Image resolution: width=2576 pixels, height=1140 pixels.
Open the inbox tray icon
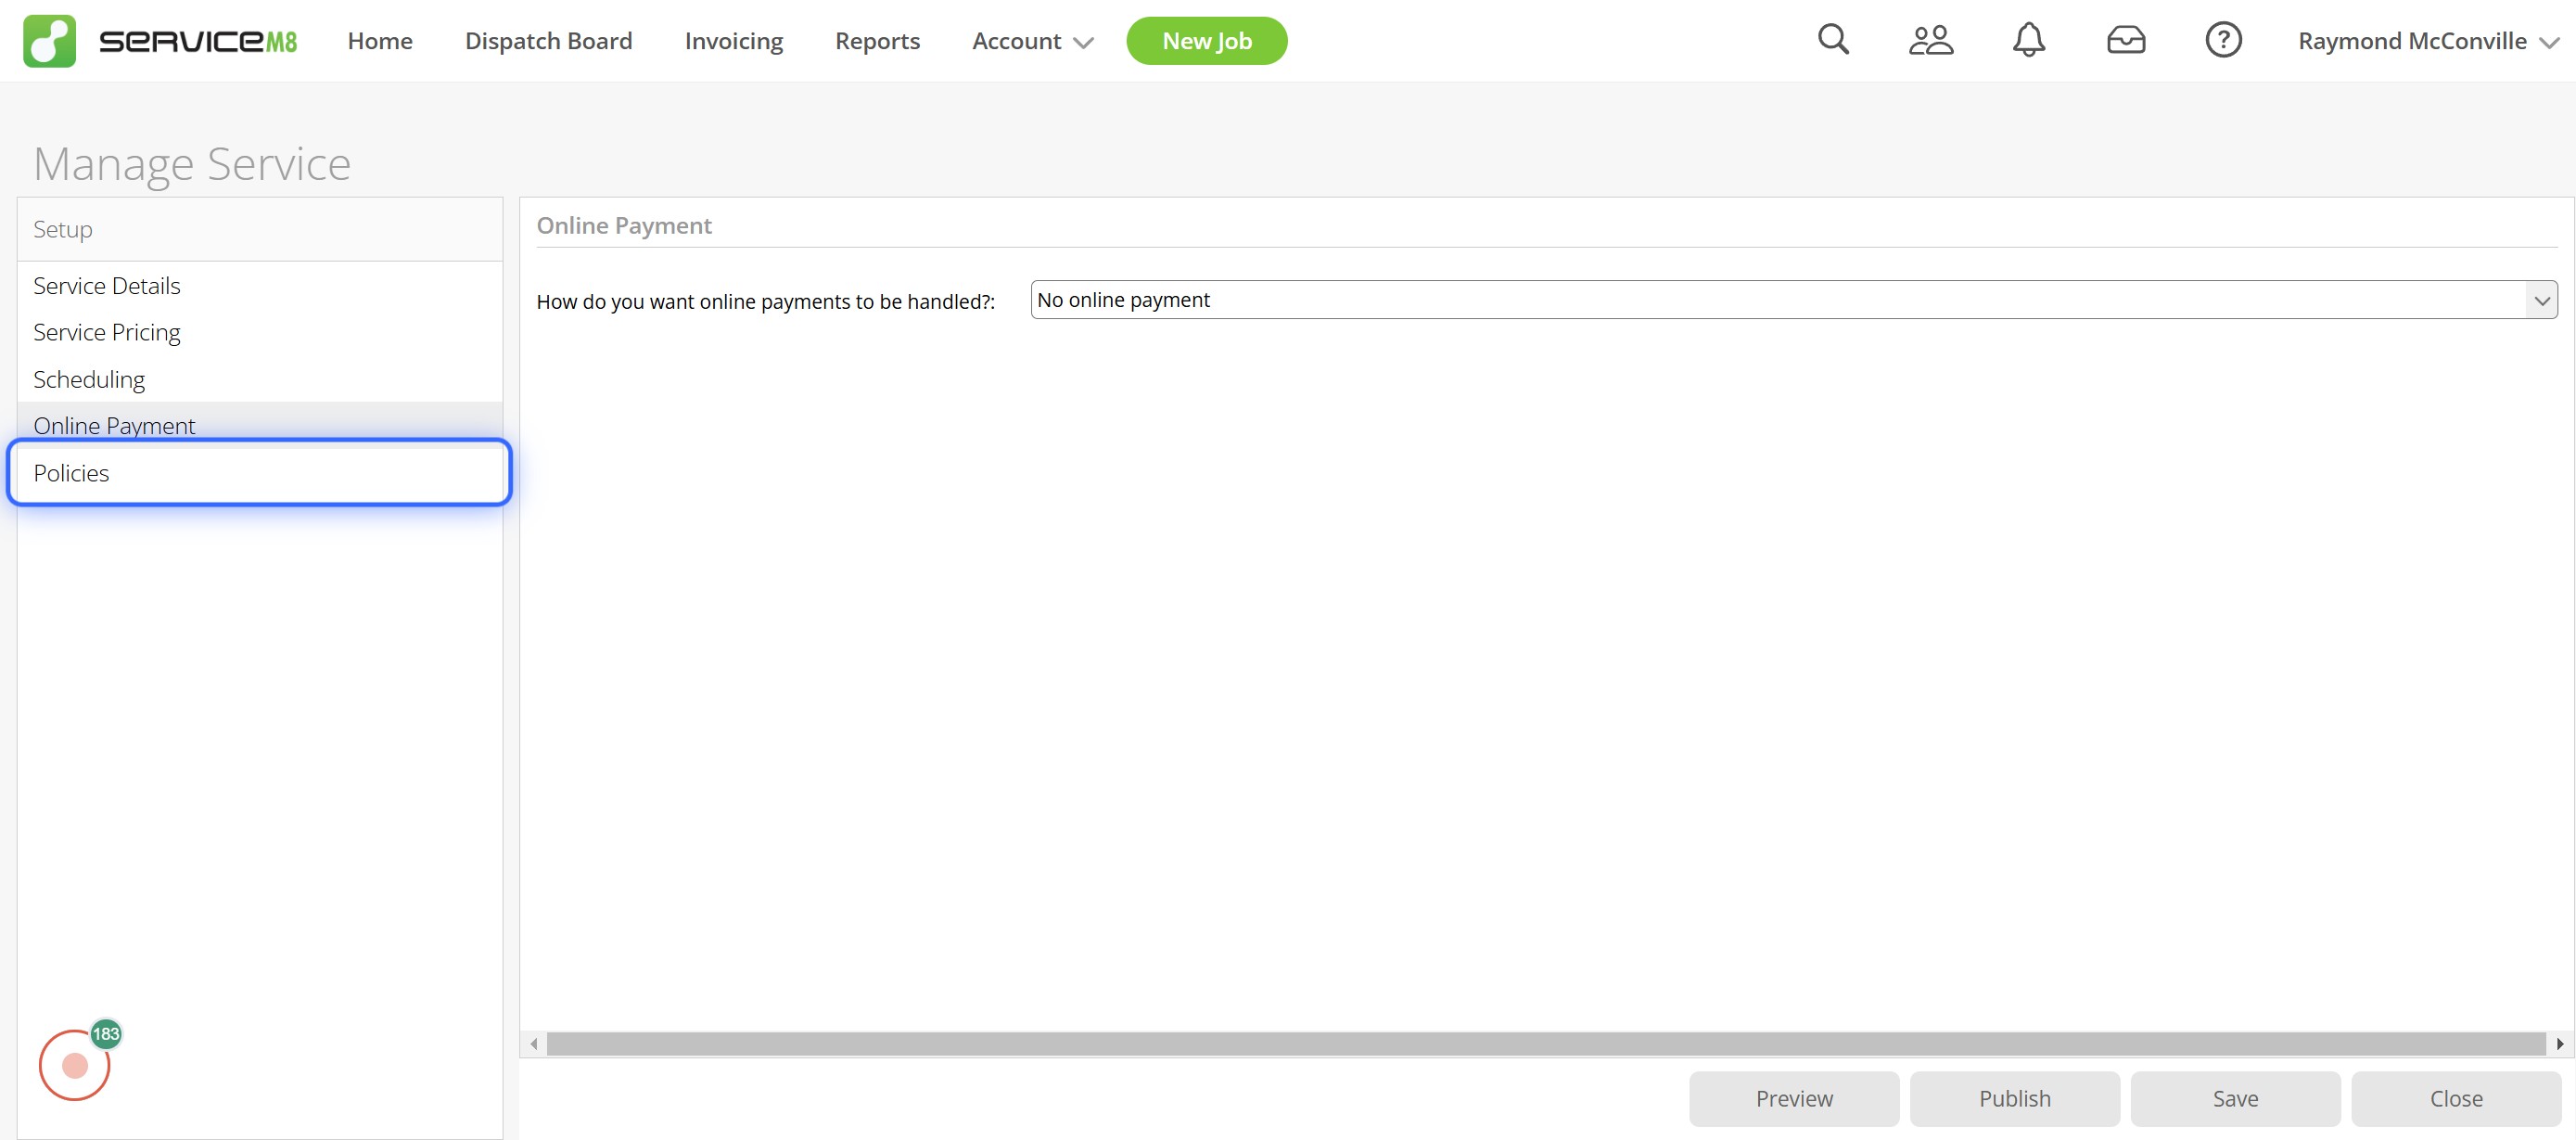[x=2125, y=40]
